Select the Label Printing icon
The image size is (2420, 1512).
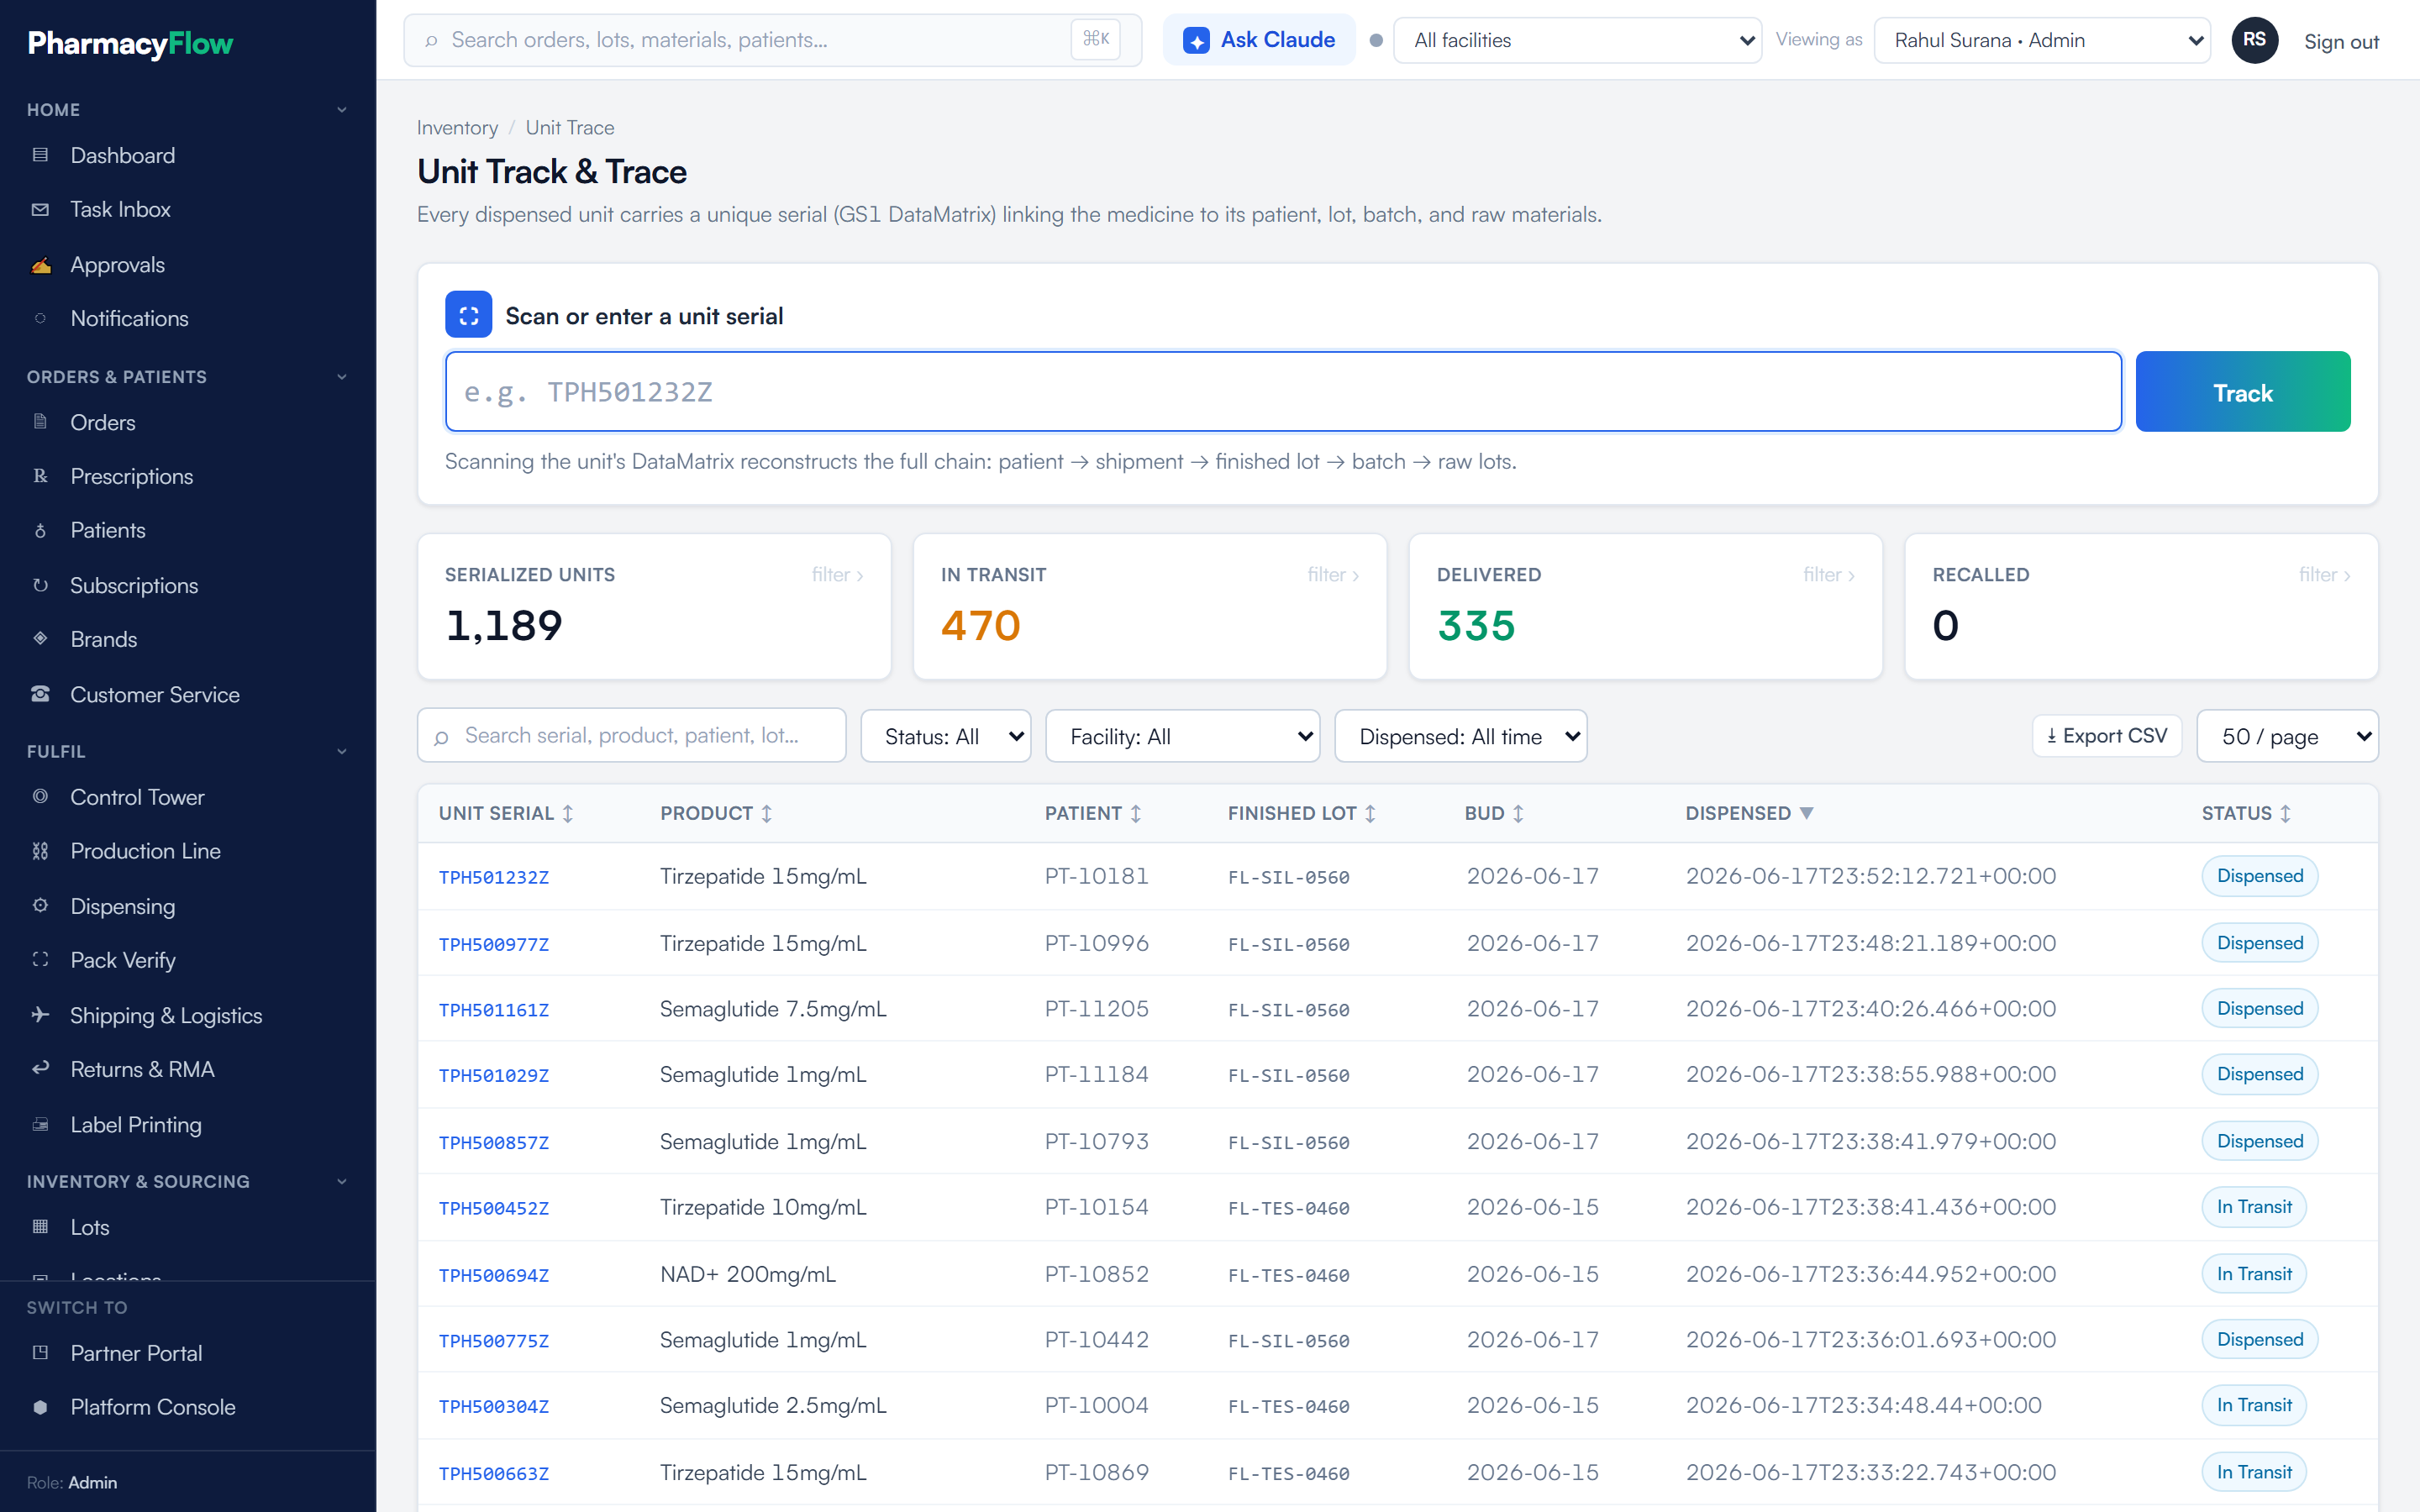coord(40,1124)
